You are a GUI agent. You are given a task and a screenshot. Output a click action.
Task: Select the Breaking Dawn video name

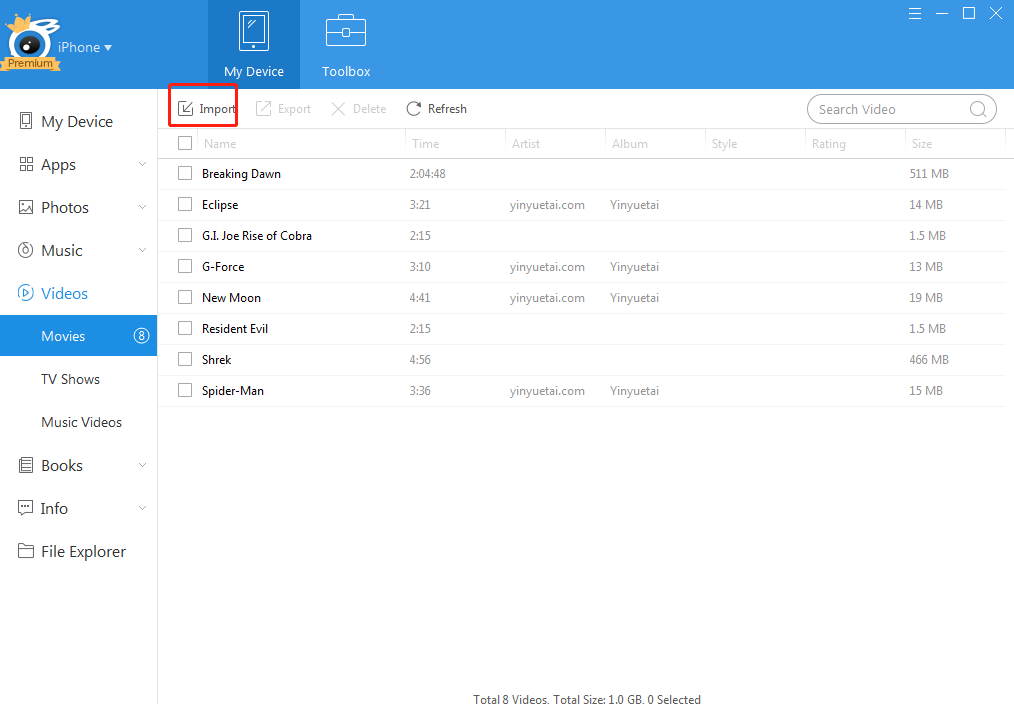coord(241,174)
